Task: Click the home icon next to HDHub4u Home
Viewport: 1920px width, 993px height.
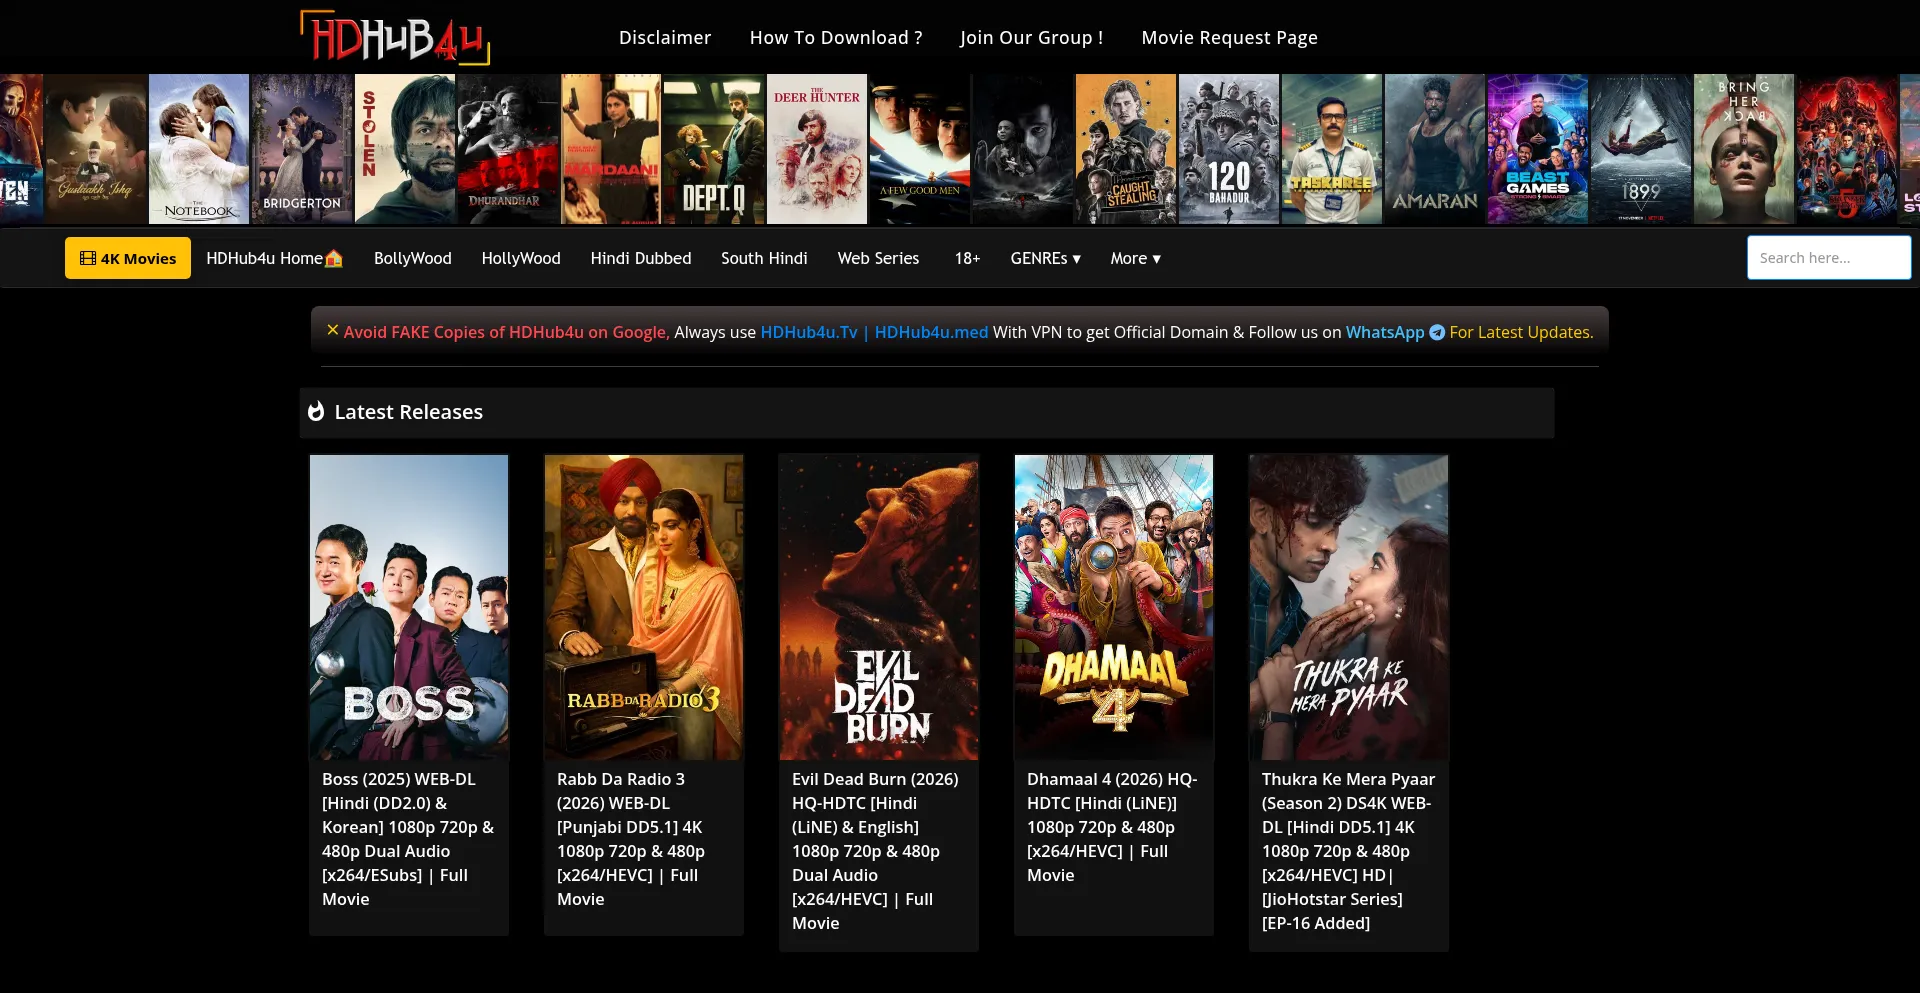Action: pos(334,258)
